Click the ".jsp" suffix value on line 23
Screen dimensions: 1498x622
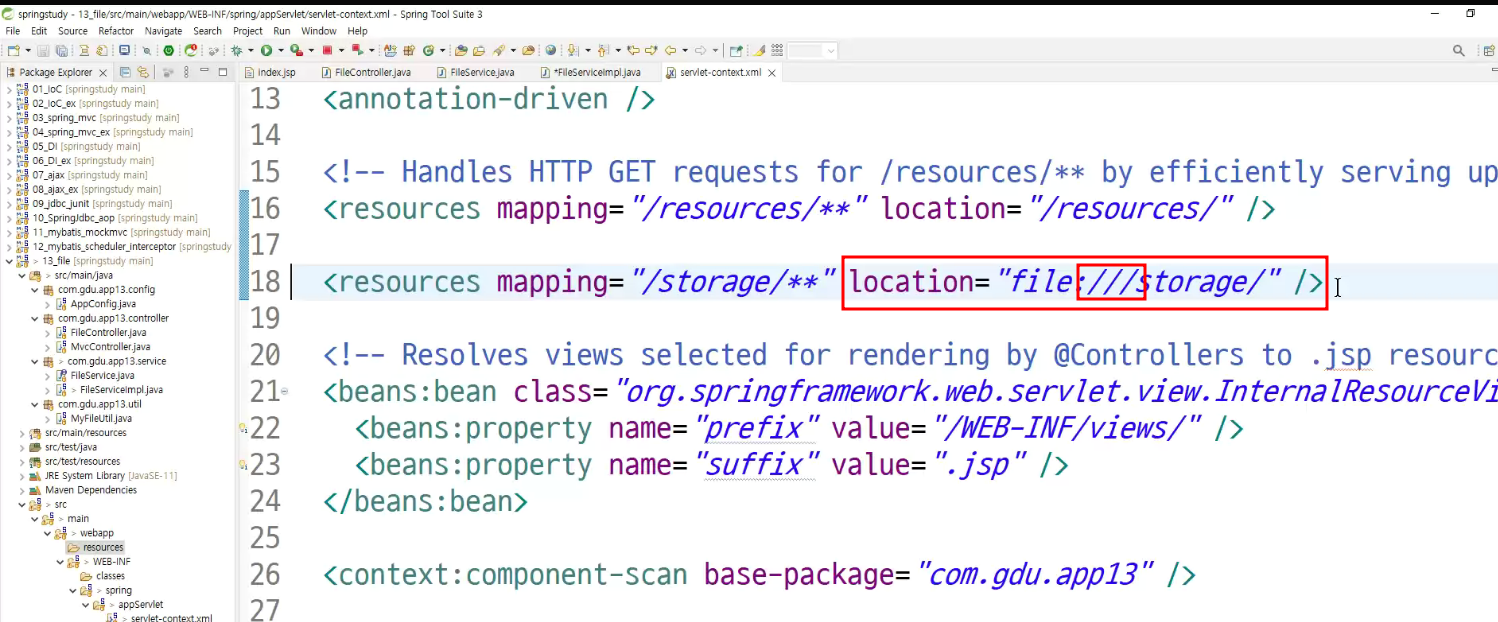(x=981, y=465)
